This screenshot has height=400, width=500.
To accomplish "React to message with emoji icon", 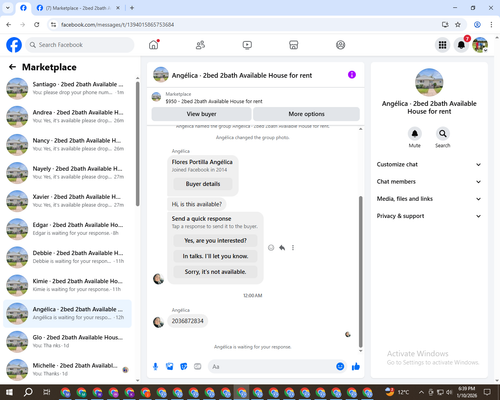I will point(271,248).
